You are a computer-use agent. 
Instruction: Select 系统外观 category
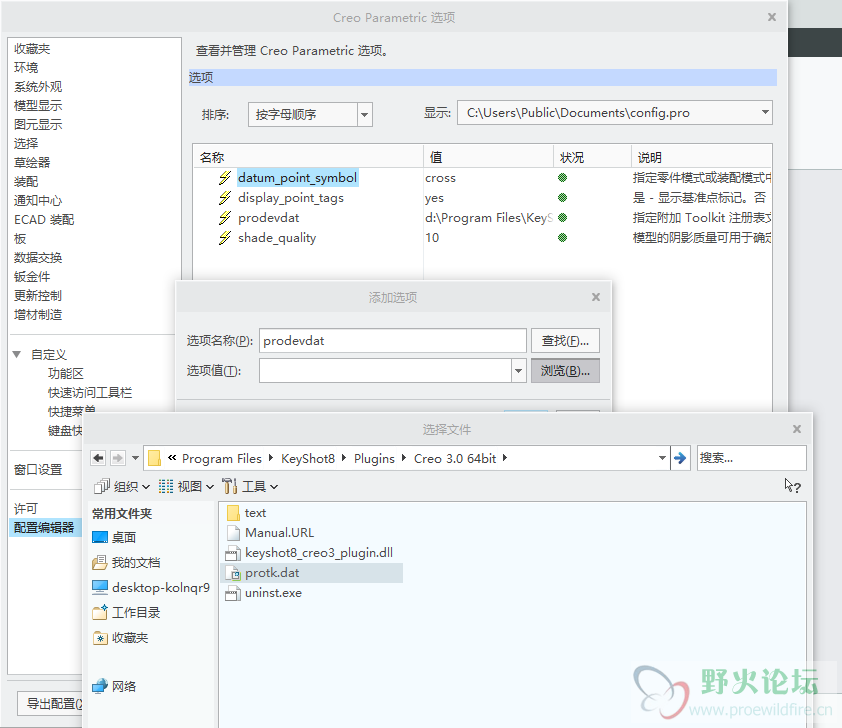click(38, 86)
